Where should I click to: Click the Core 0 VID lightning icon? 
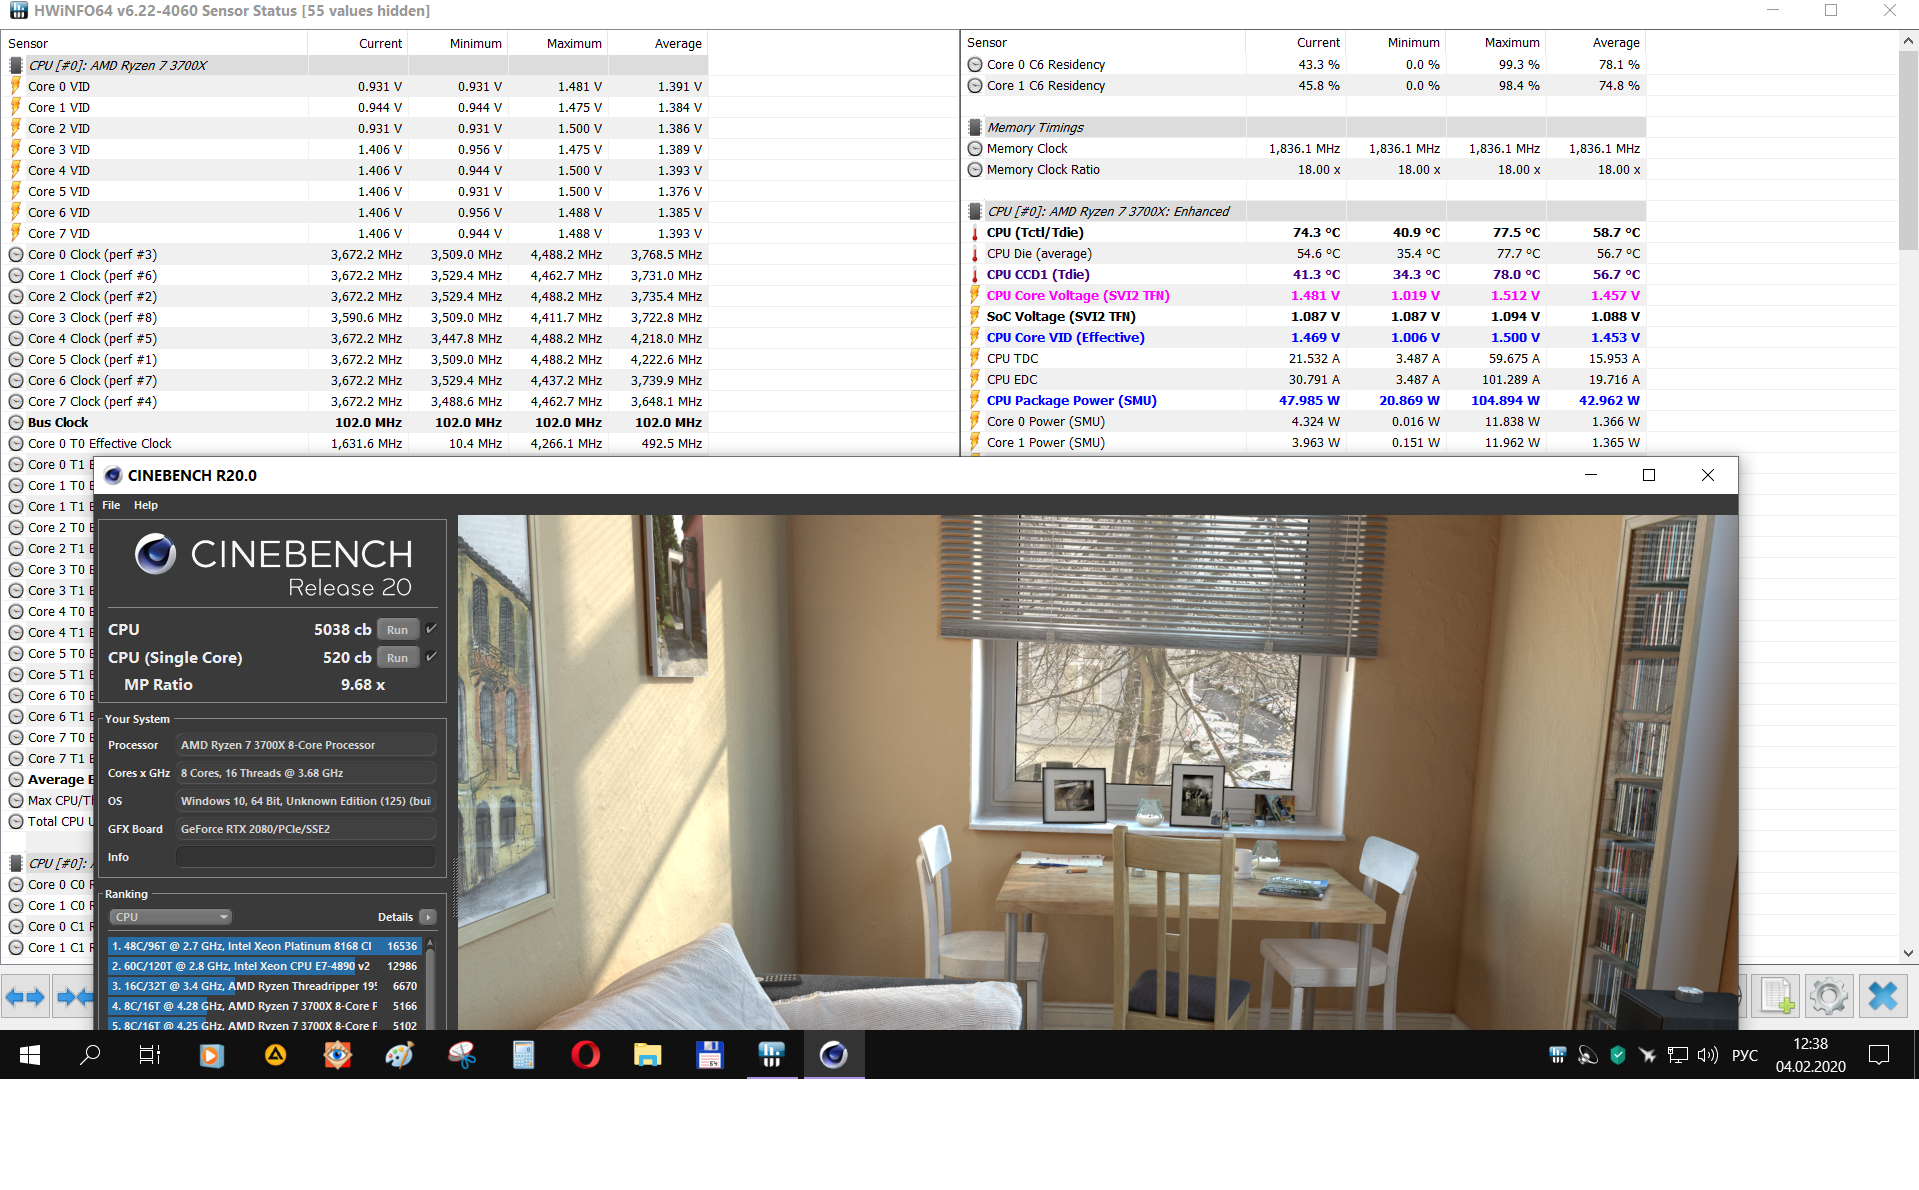[x=16, y=86]
